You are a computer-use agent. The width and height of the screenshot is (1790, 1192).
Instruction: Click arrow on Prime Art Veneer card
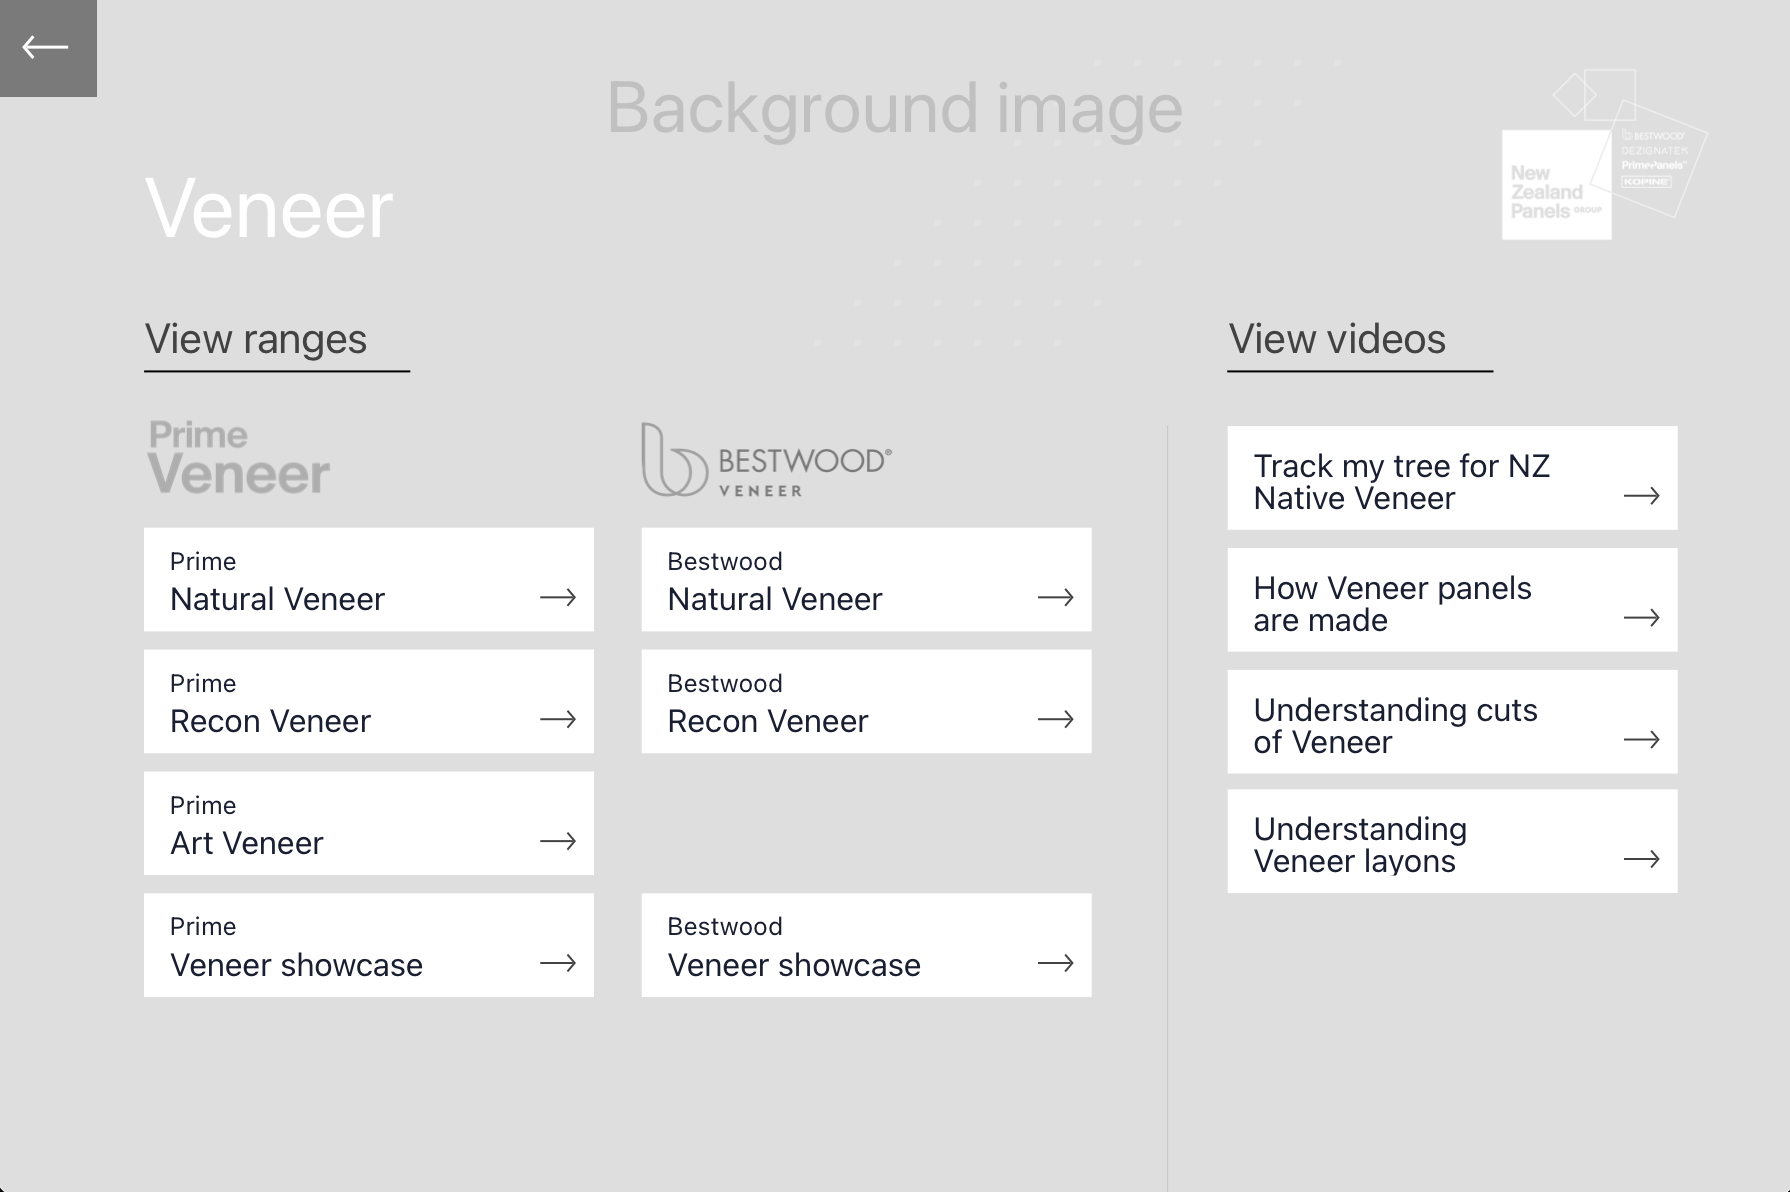click(x=558, y=842)
